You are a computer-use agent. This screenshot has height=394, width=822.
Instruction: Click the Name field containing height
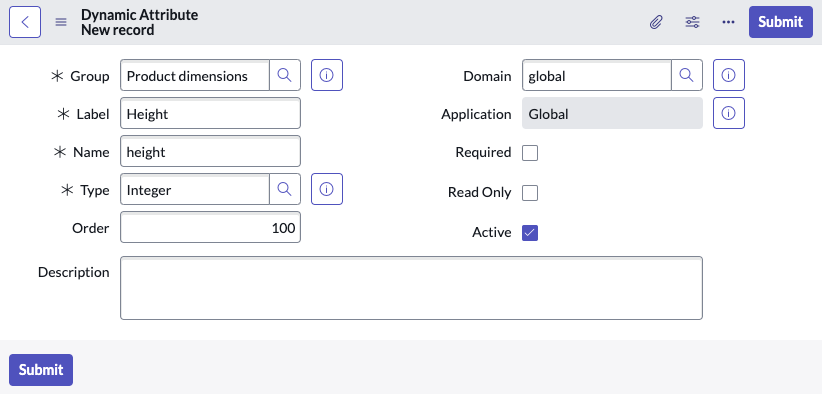pos(210,151)
